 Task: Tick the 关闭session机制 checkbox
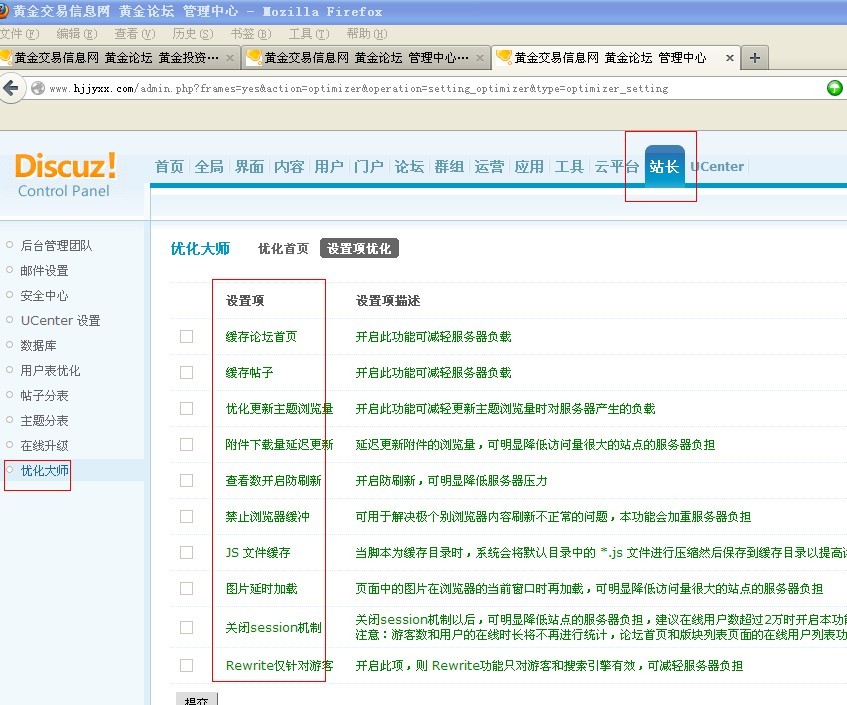186,627
